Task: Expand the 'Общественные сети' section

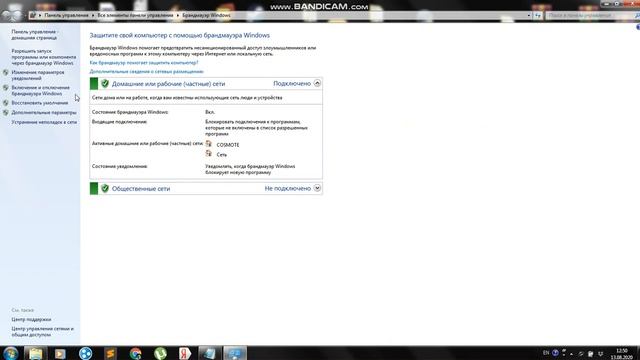Action: click(x=317, y=188)
